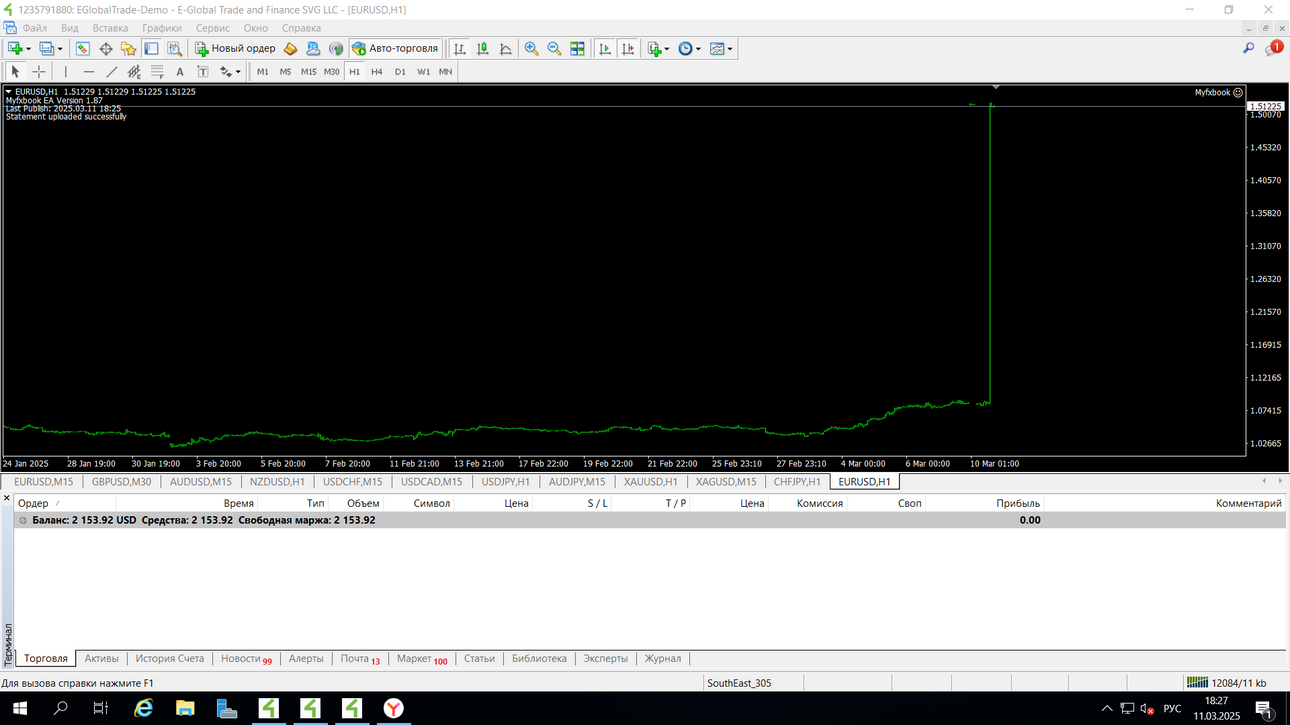Toggle Авто-торговля auto trading

395,48
